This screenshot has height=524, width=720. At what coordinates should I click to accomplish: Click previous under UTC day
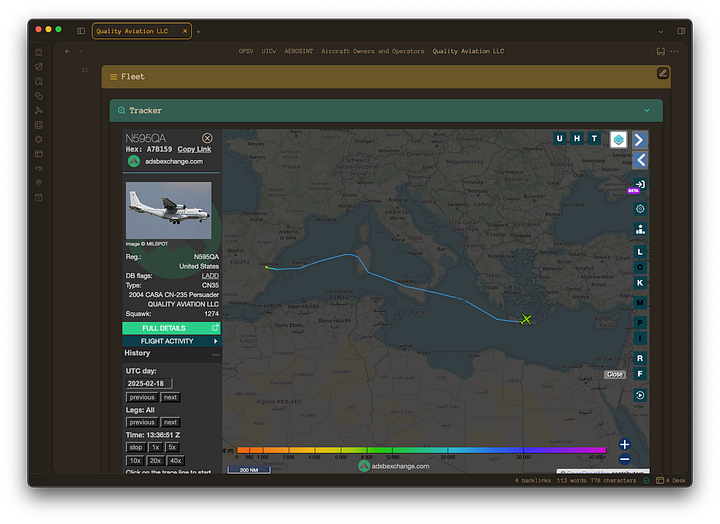(x=142, y=398)
